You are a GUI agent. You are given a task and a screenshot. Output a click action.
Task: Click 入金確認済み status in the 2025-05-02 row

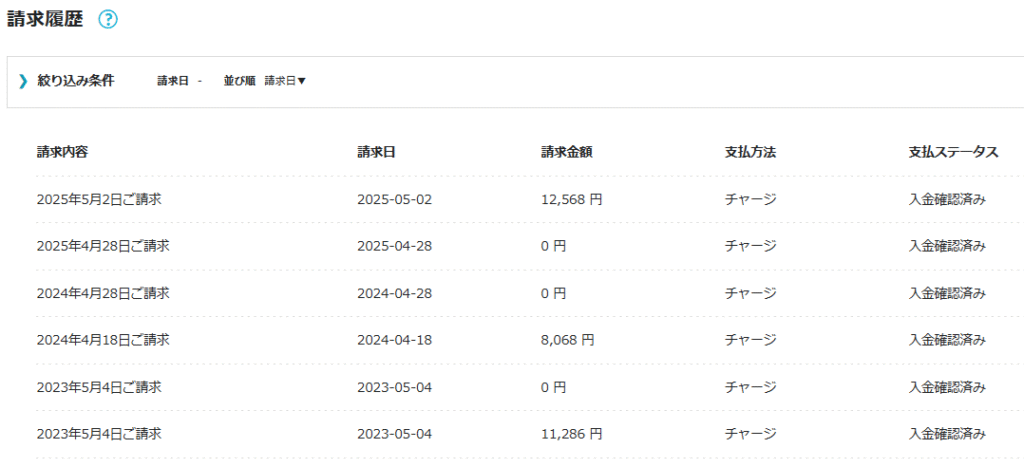tap(947, 199)
